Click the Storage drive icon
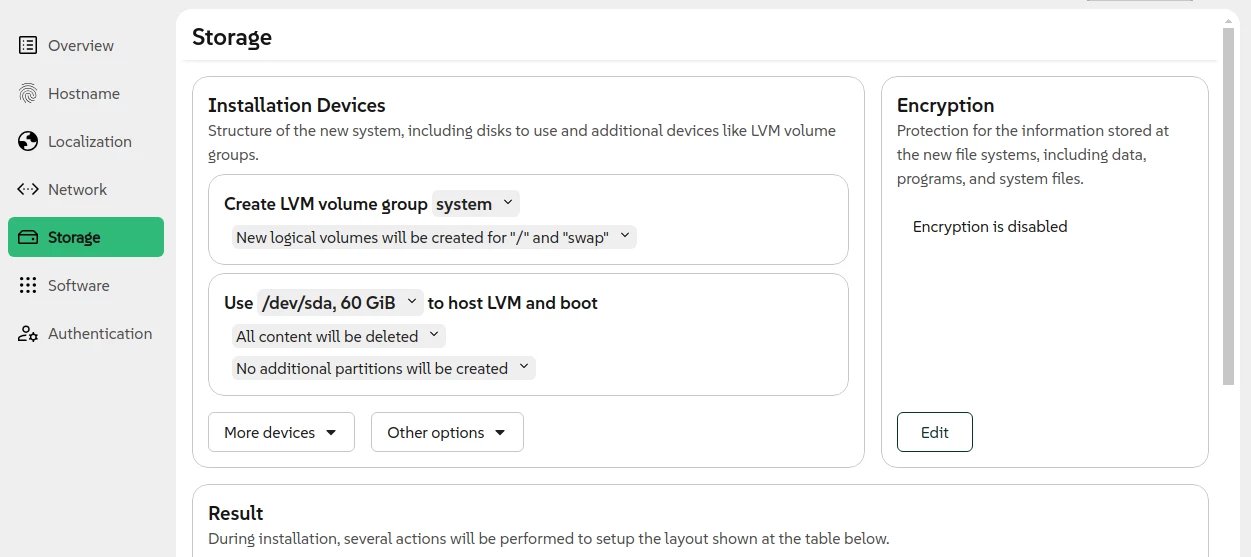 28,237
